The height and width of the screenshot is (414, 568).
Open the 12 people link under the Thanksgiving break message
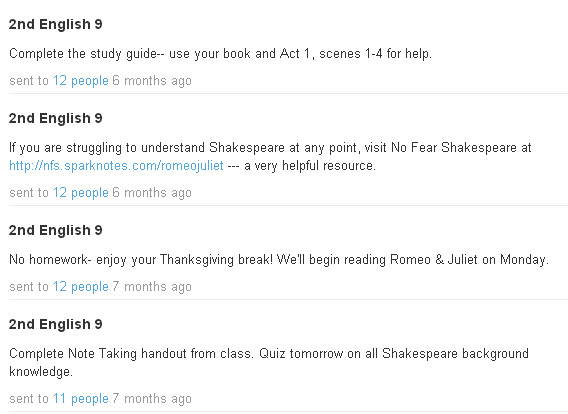(x=81, y=287)
